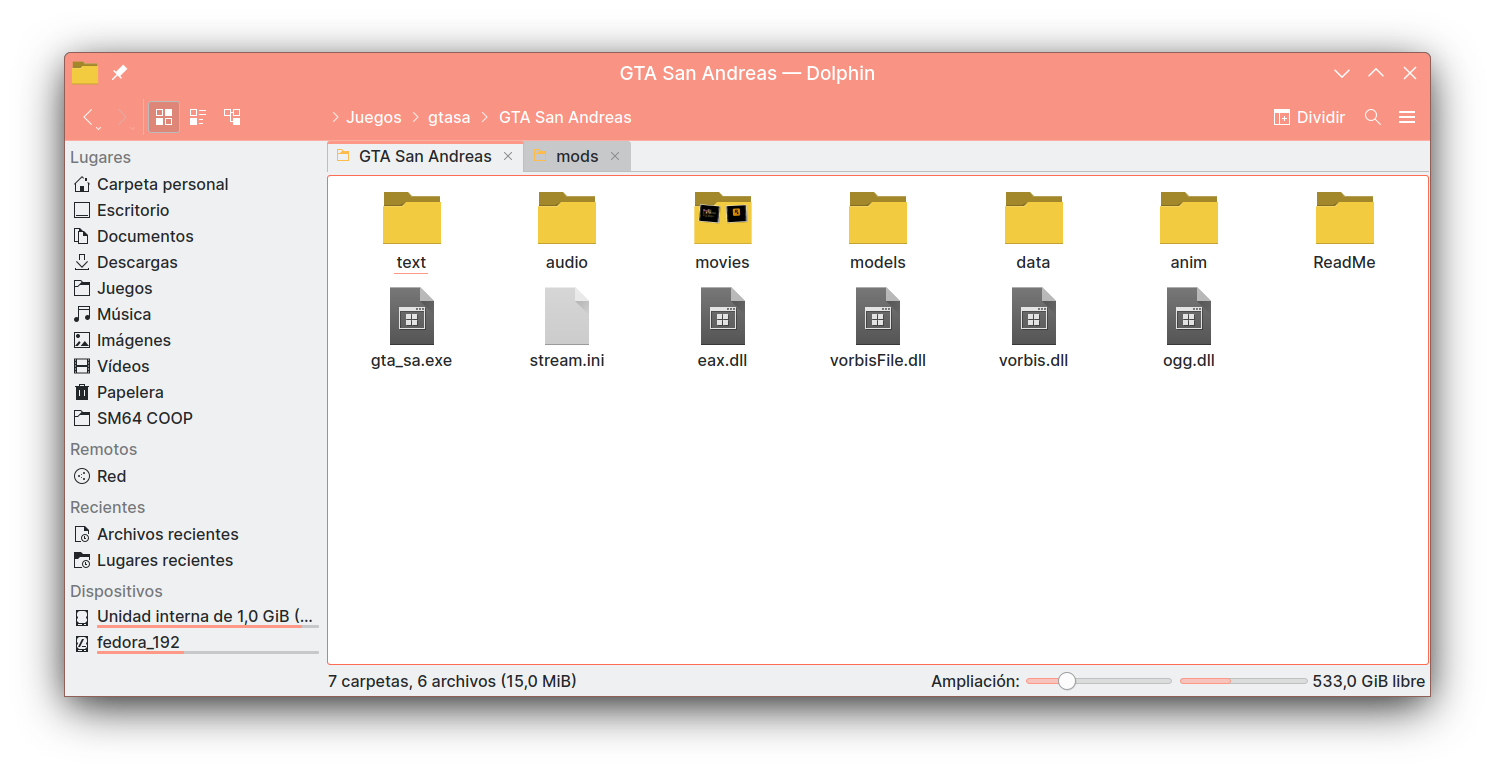The image size is (1495, 773).
Task: Open Red network location
Action: [x=195, y=476]
